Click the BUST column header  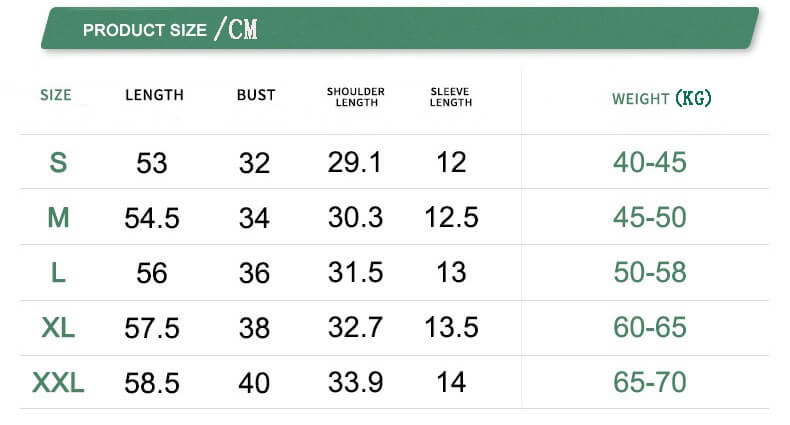pos(256,95)
